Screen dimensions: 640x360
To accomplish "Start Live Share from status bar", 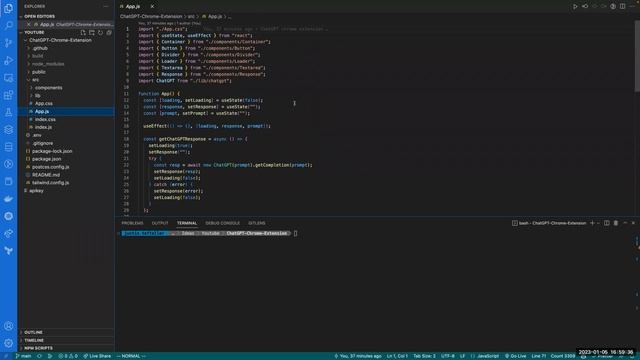I will click(x=97, y=356).
